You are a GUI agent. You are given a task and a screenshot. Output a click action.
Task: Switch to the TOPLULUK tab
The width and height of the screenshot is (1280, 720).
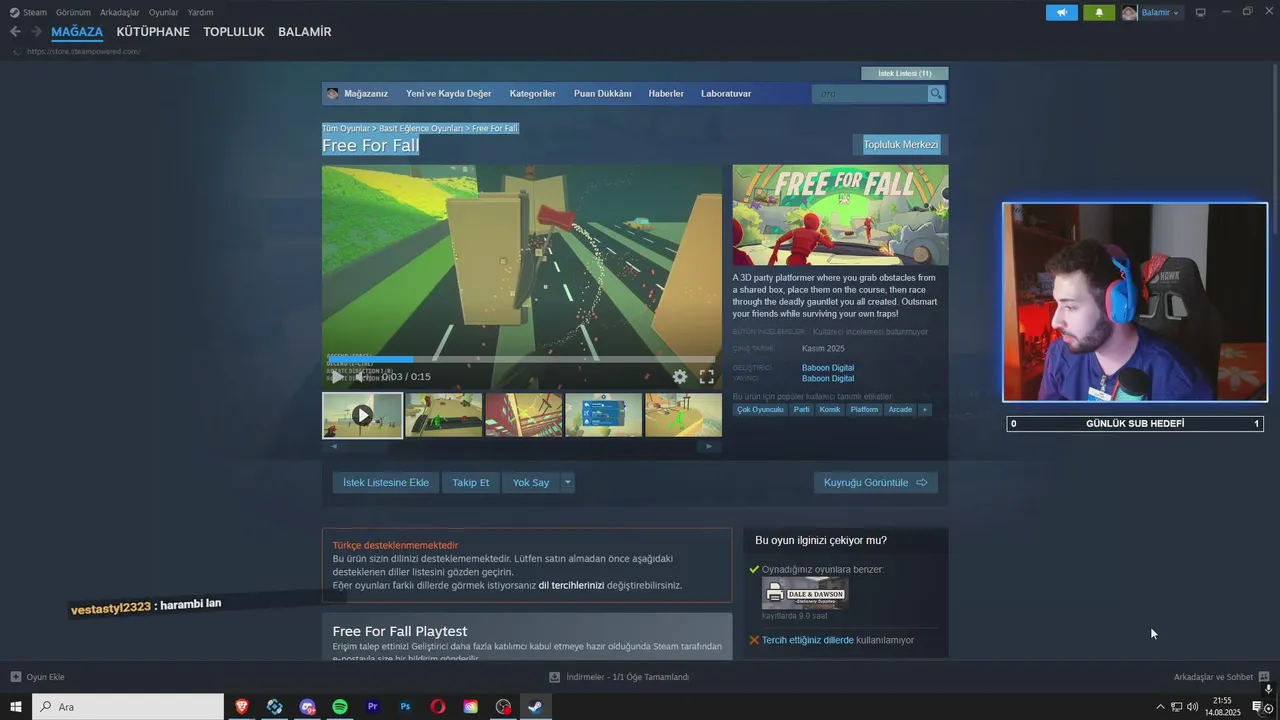[x=234, y=32]
